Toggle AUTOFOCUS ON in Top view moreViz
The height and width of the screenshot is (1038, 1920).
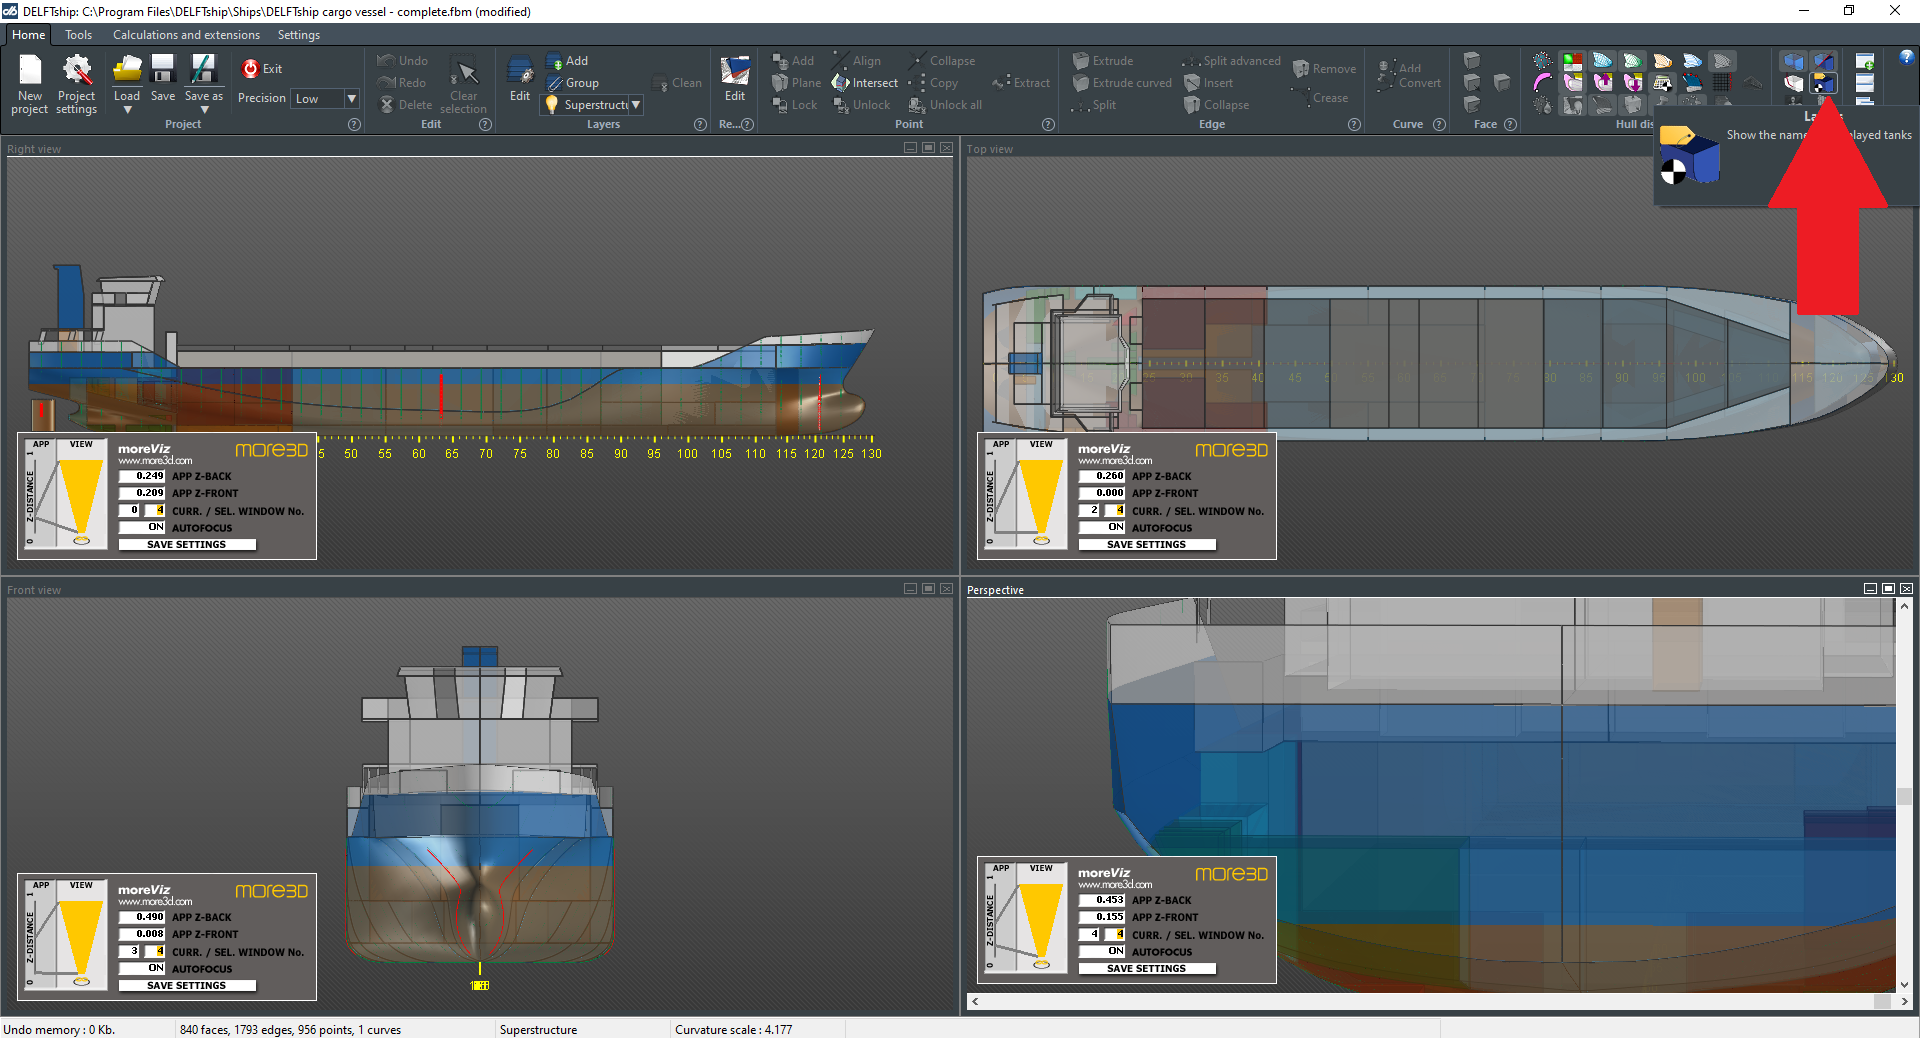[x=1102, y=527]
